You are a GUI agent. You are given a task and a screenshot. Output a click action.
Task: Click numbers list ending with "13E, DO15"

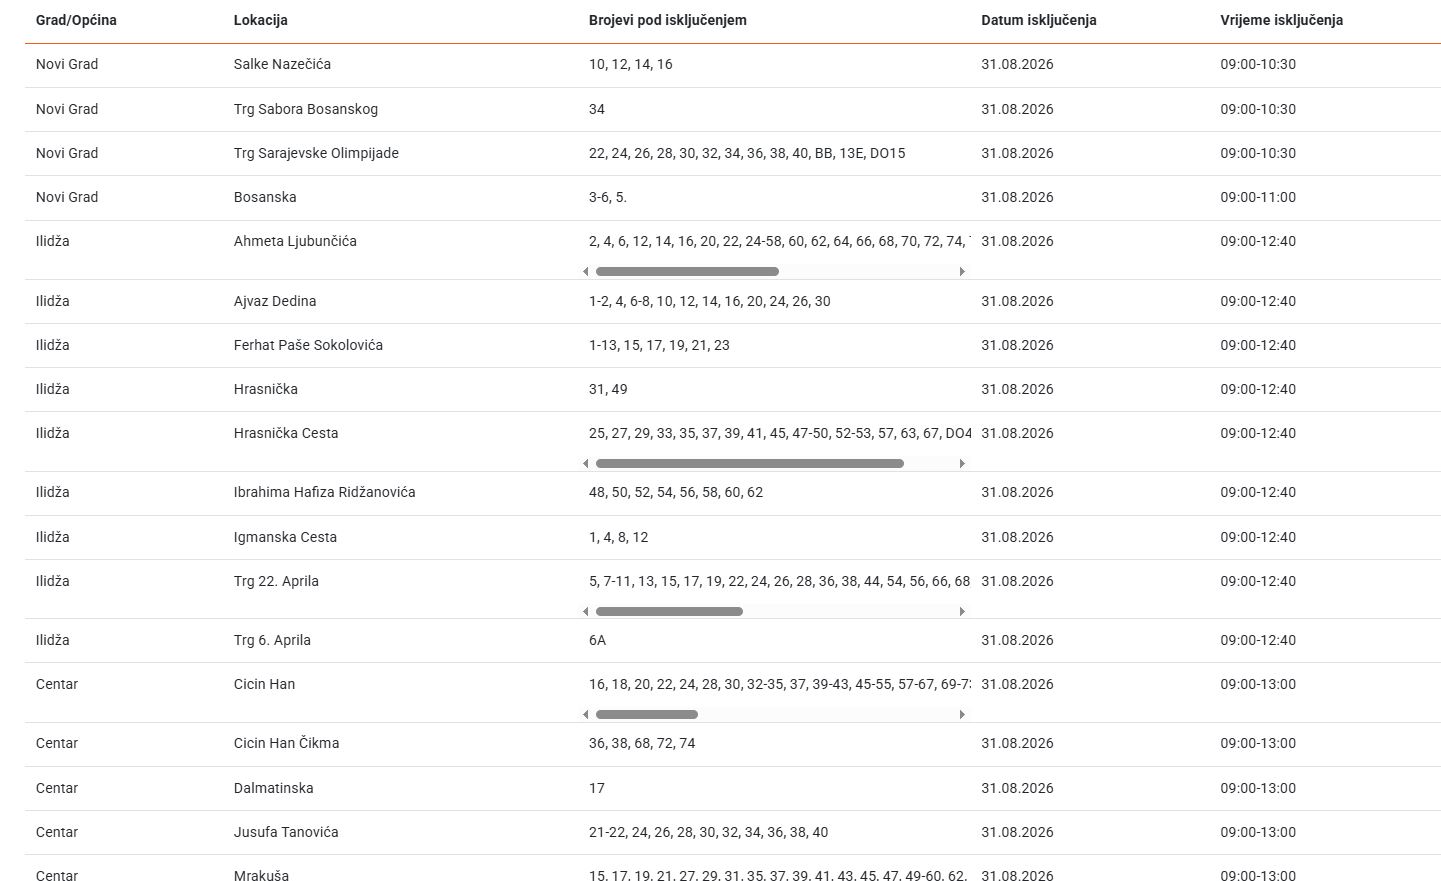click(x=747, y=153)
